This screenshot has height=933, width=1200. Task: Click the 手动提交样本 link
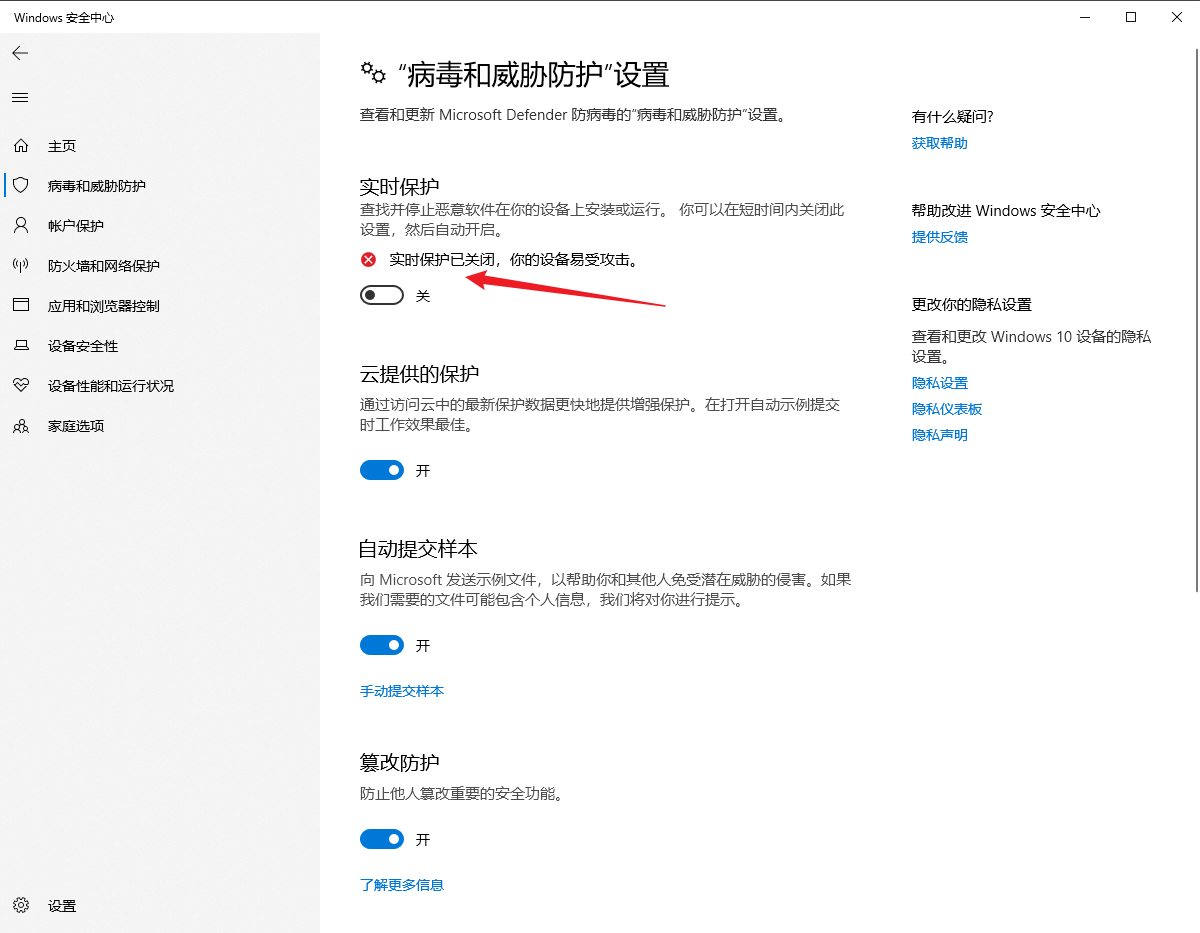402,691
